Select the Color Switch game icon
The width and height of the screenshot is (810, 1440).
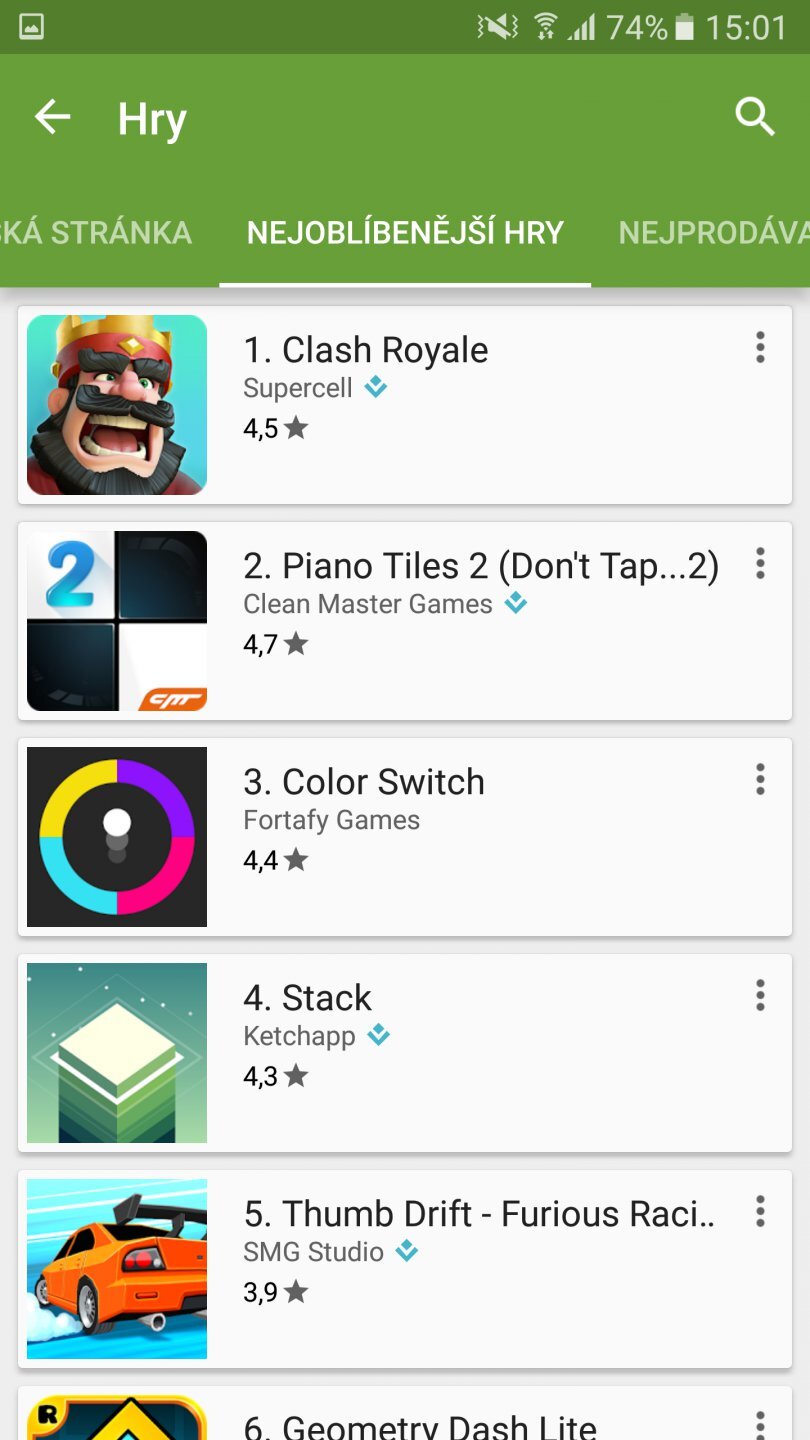click(117, 837)
